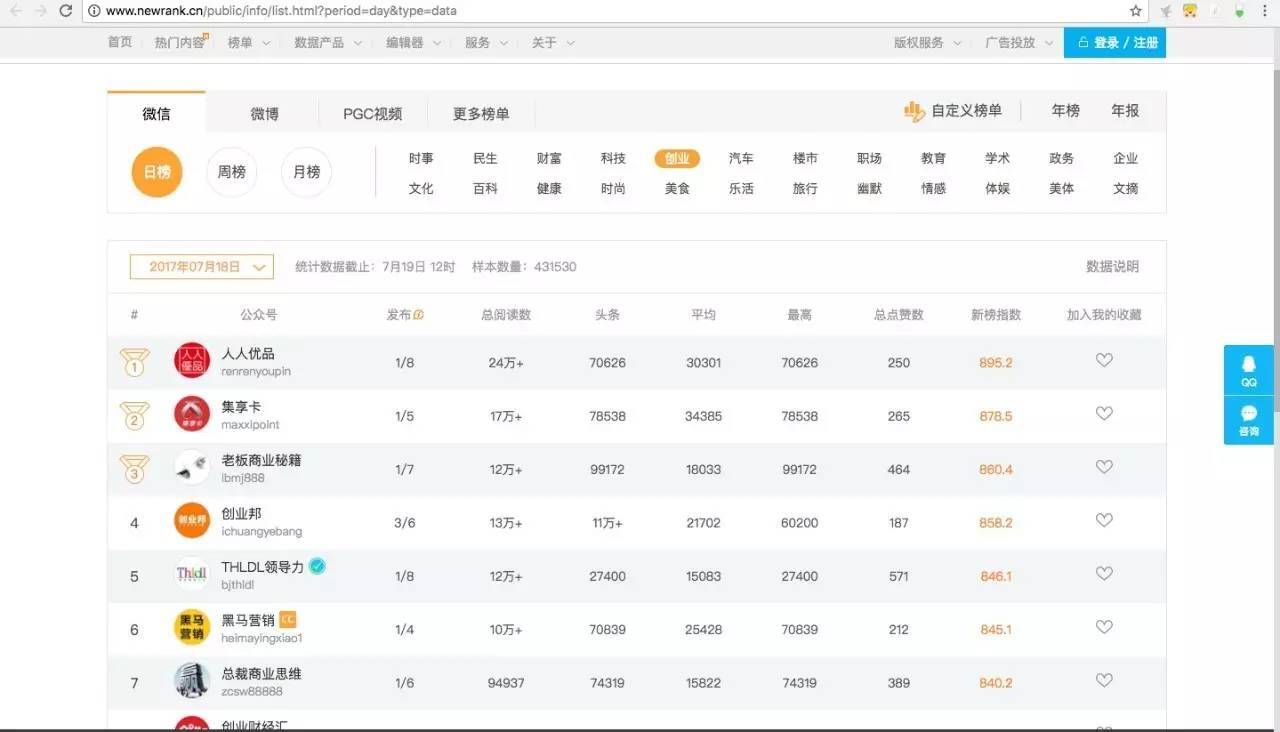
Task: Expand the 版权服务 dropdown
Action: (928, 43)
